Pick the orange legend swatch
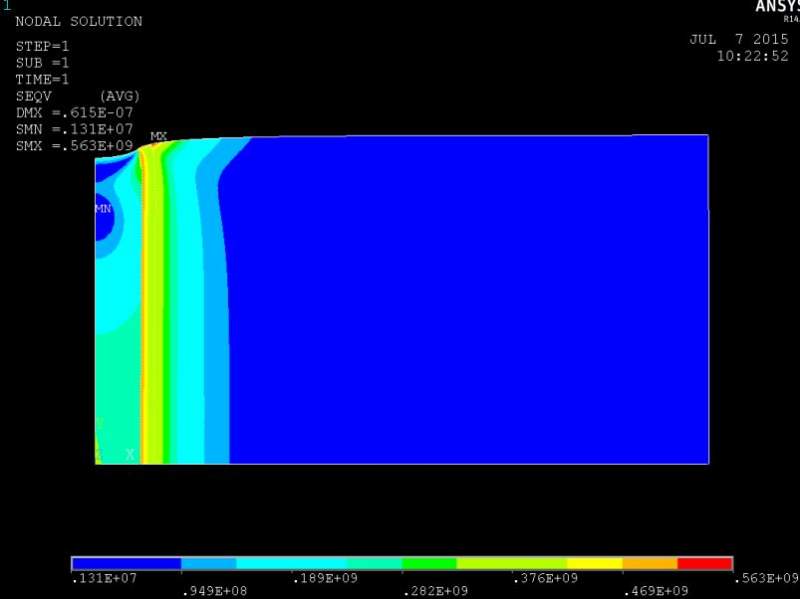This screenshot has height=599, width=800. pos(649,563)
